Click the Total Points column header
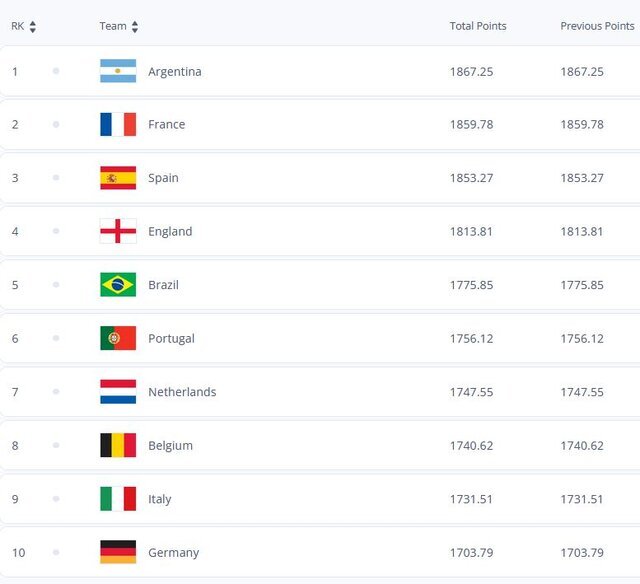This screenshot has height=584, width=640. click(478, 26)
